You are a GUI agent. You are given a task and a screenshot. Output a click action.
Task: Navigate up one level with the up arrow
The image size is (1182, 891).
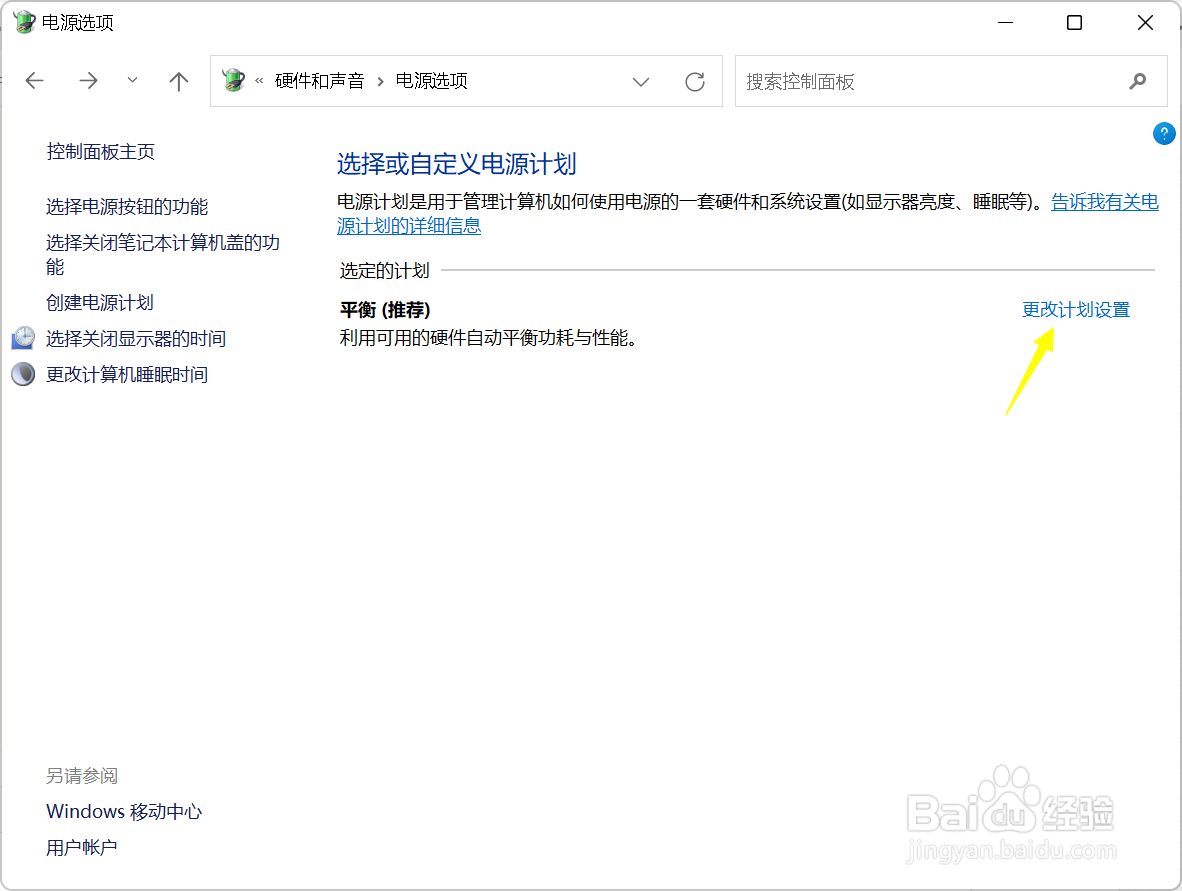(x=178, y=81)
